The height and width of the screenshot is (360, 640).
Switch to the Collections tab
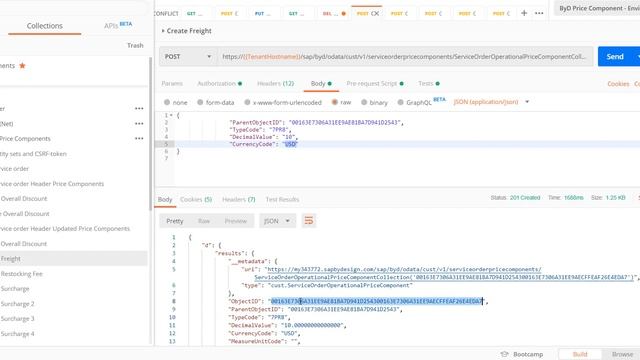(44, 26)
